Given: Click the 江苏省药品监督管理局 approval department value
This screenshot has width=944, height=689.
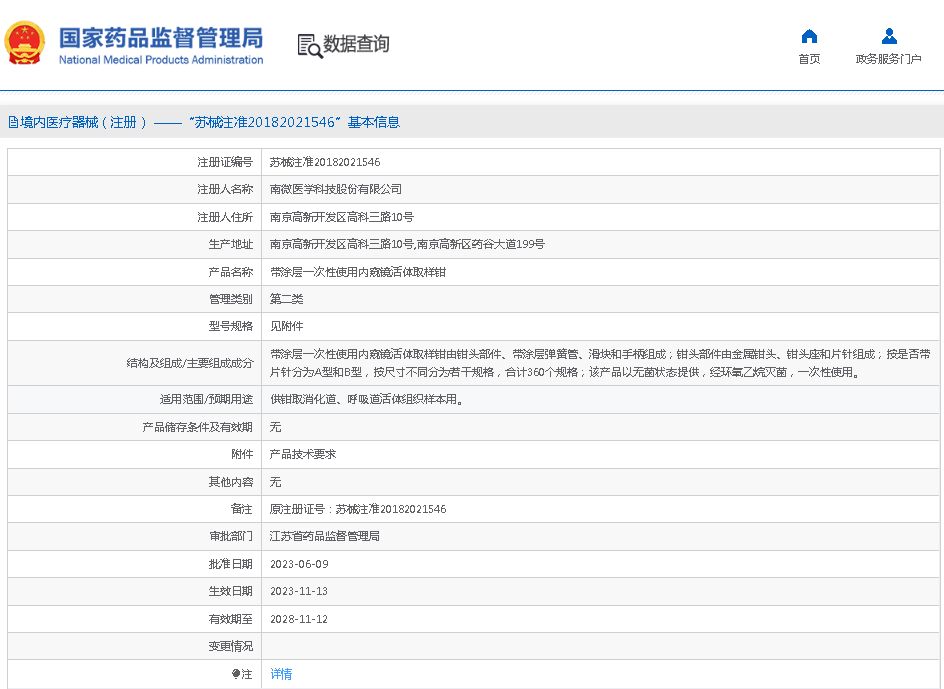Looking at the screenshot, I should tap(325, 536).
